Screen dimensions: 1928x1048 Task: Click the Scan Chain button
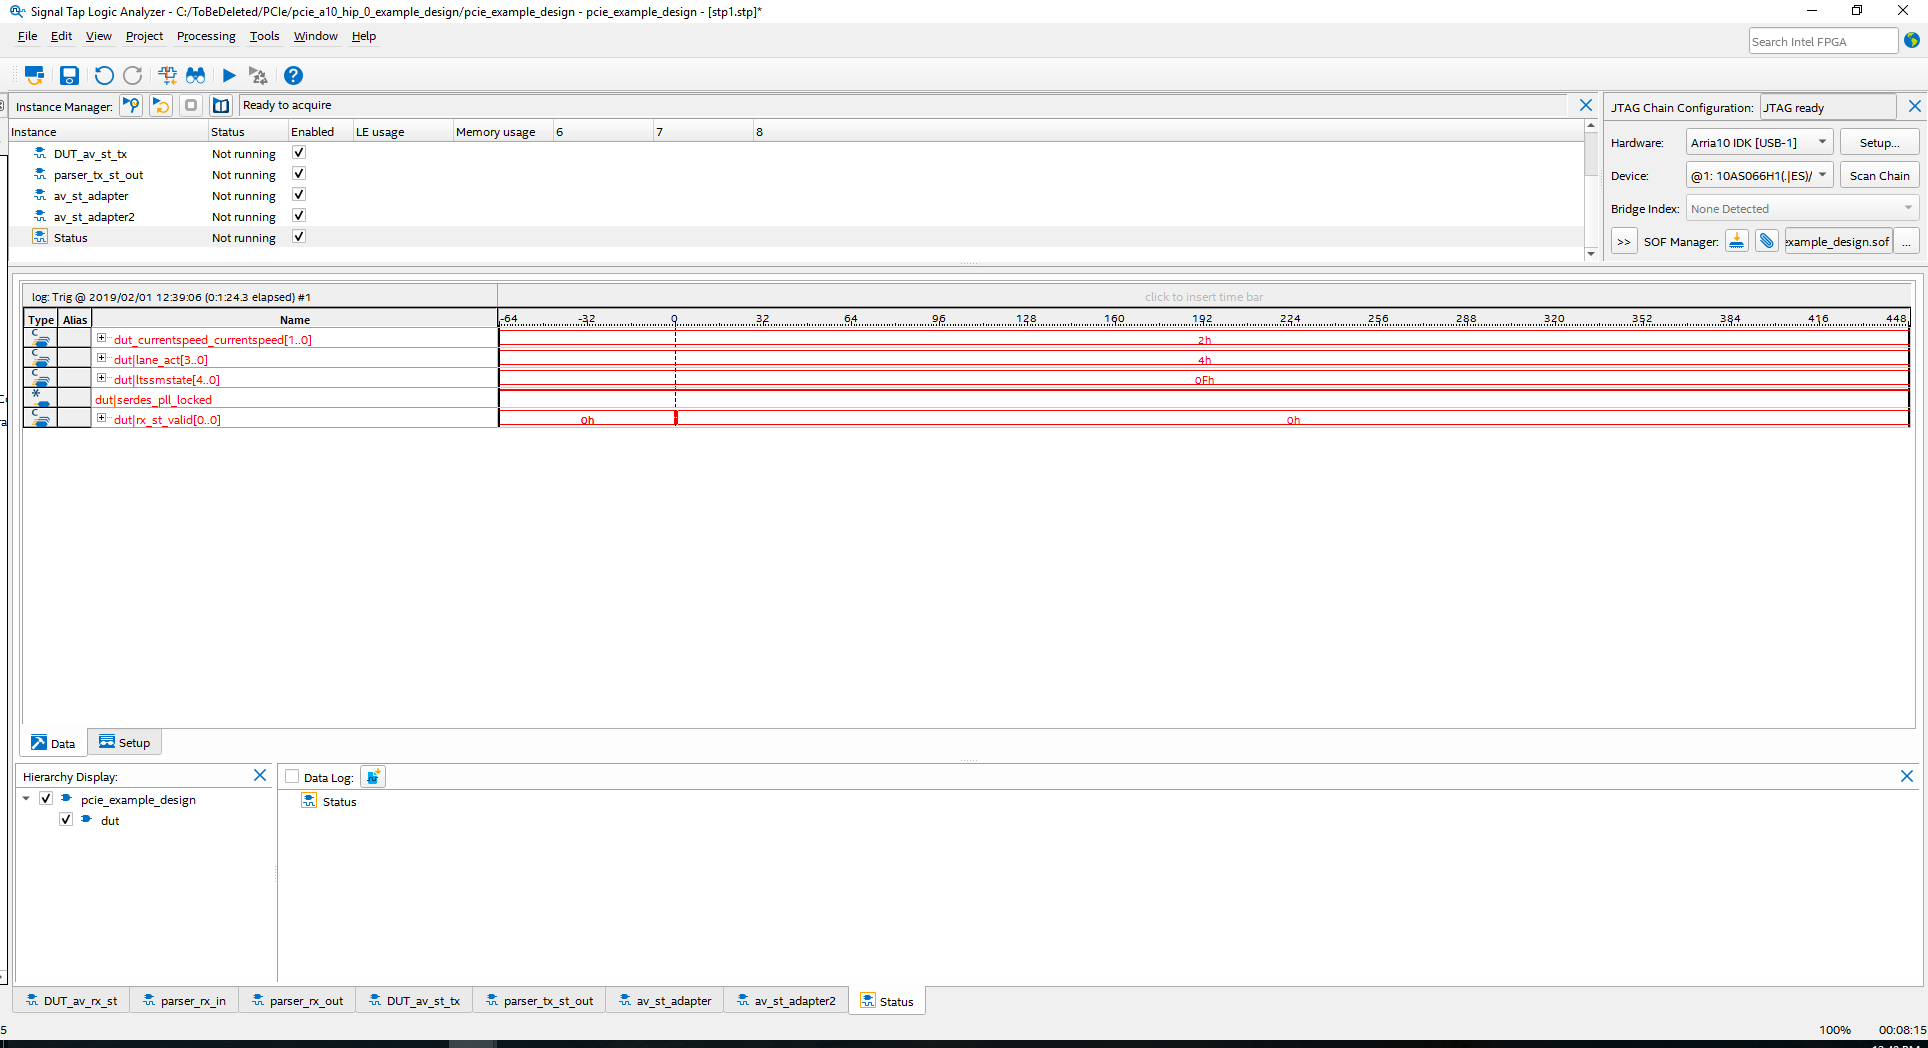click(x=1879, y=175)
